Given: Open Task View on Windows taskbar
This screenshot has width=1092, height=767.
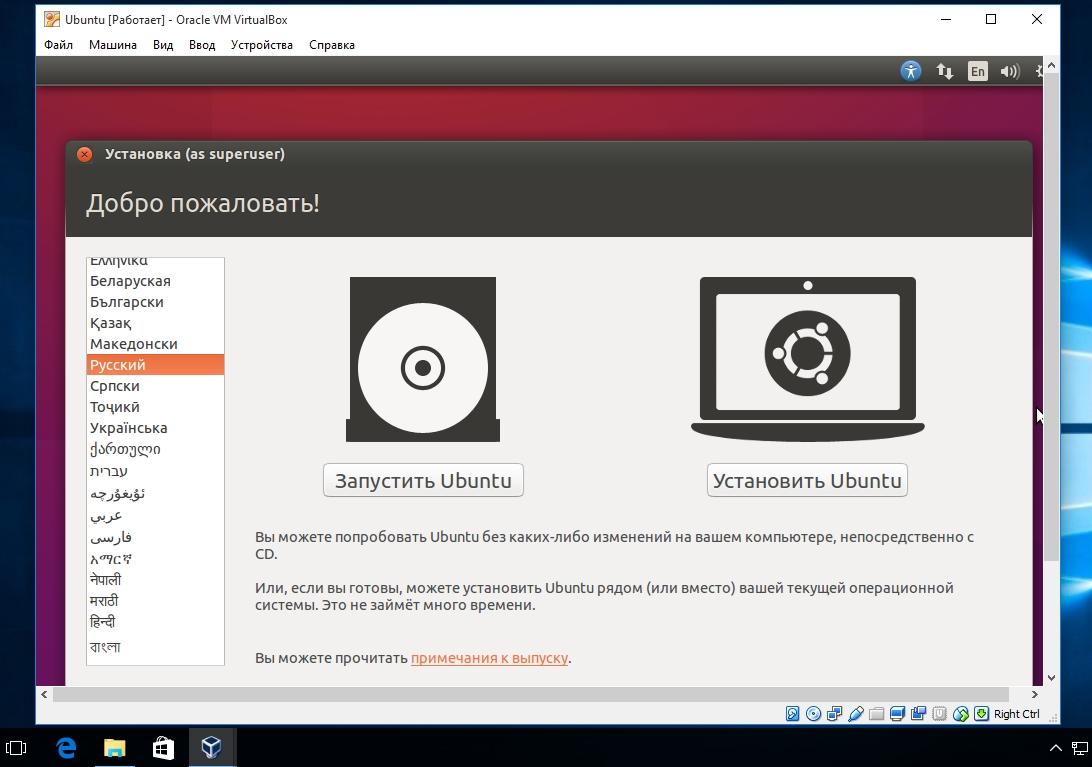Looking at the screenshot, I should point(16,748).
